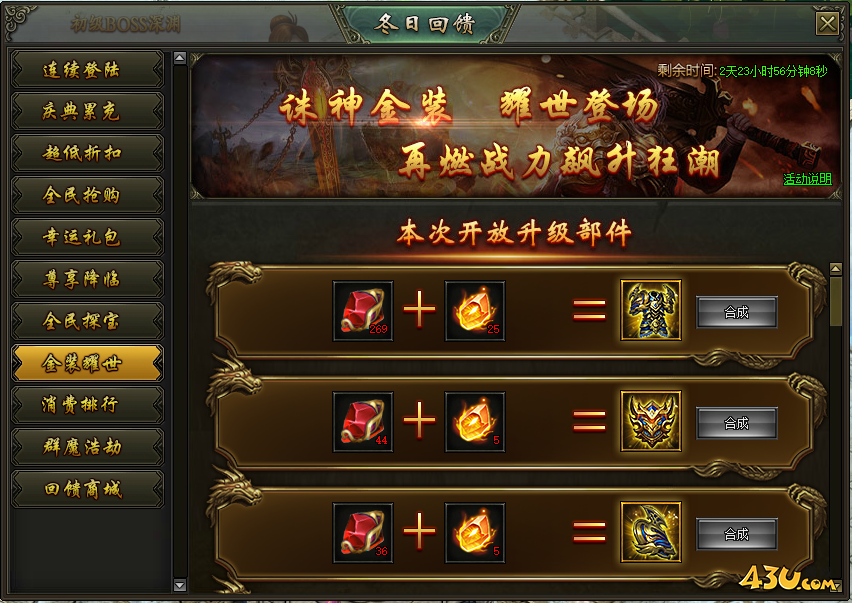Open the 活动说明 event description link
The width and height of the screenshot is (852, 603).
pyautogui.click(x=807, y=179)
